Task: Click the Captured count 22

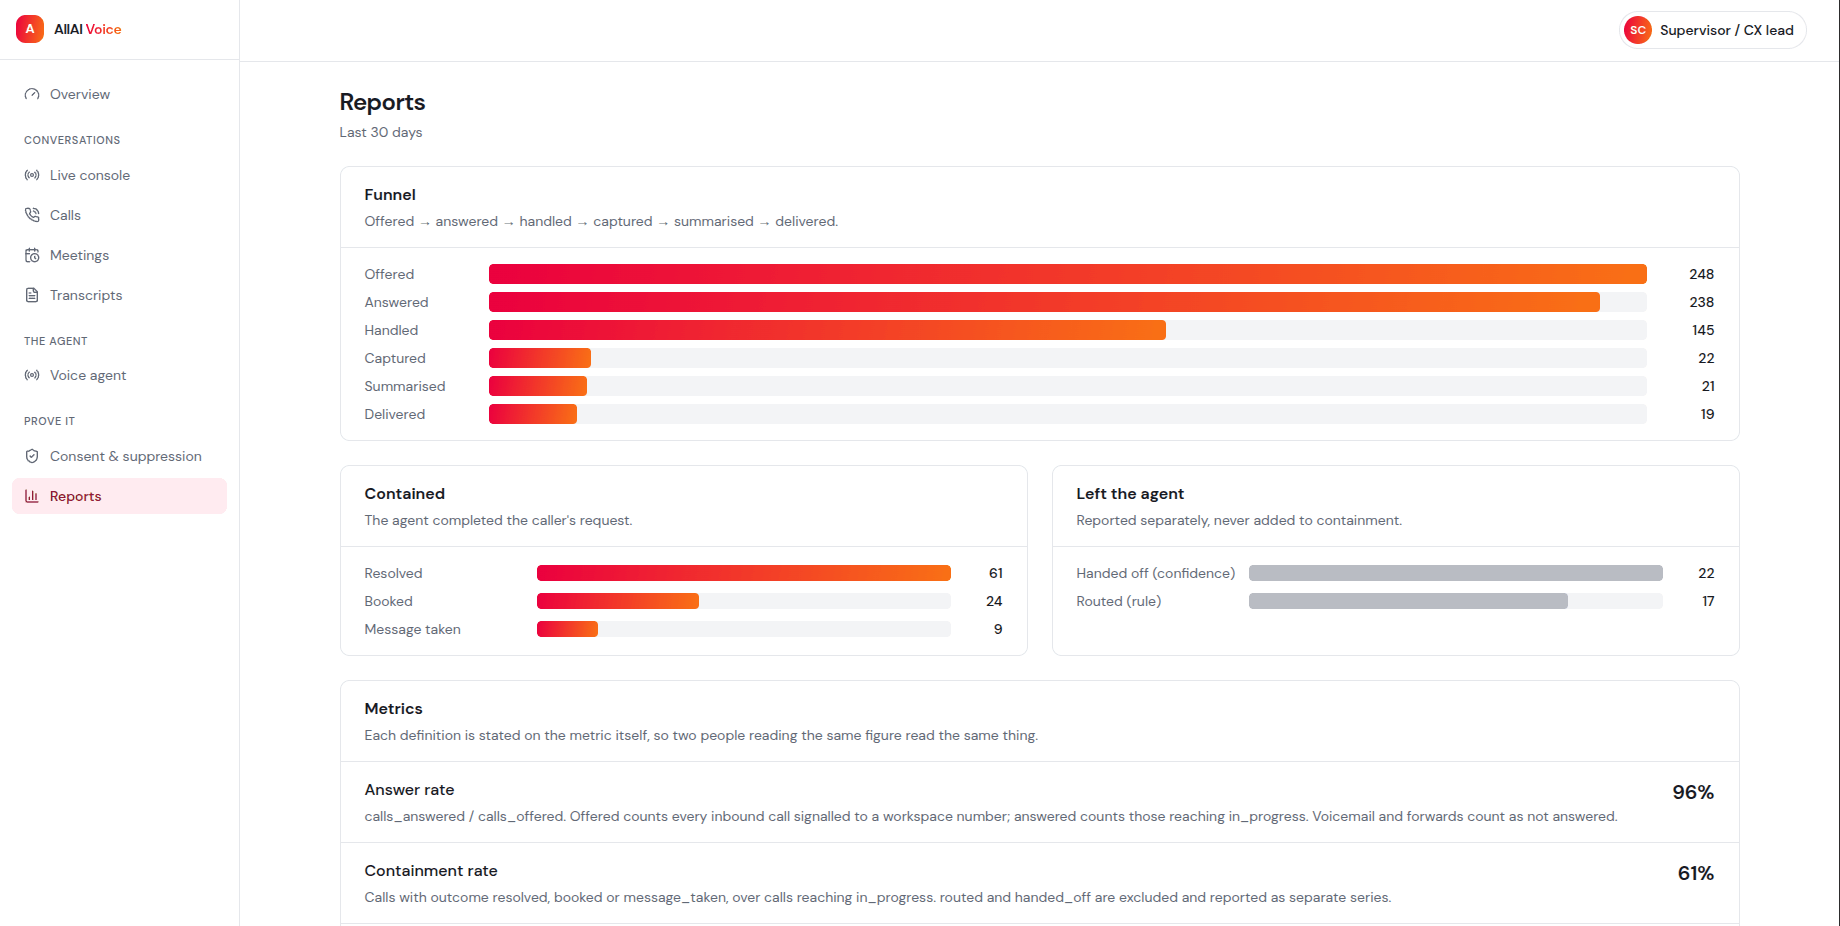Action: click(x=1706, y=358)
